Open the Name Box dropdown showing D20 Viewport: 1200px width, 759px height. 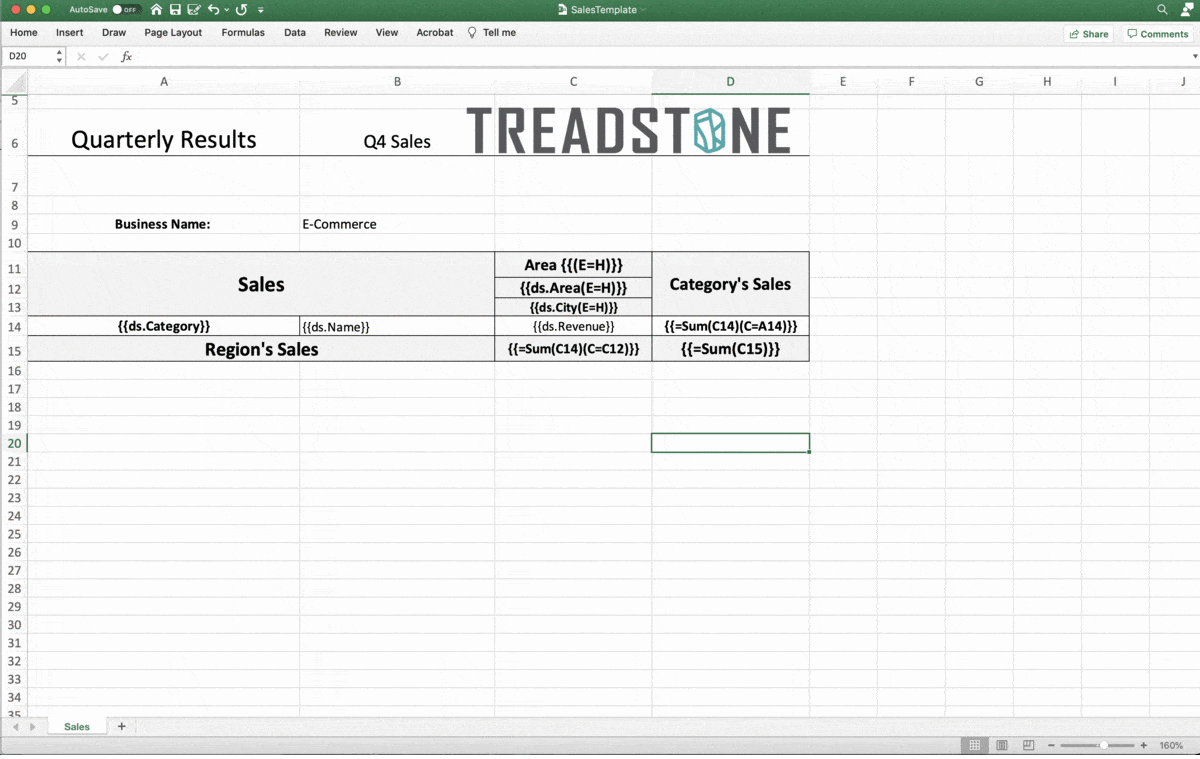point(58,56)
